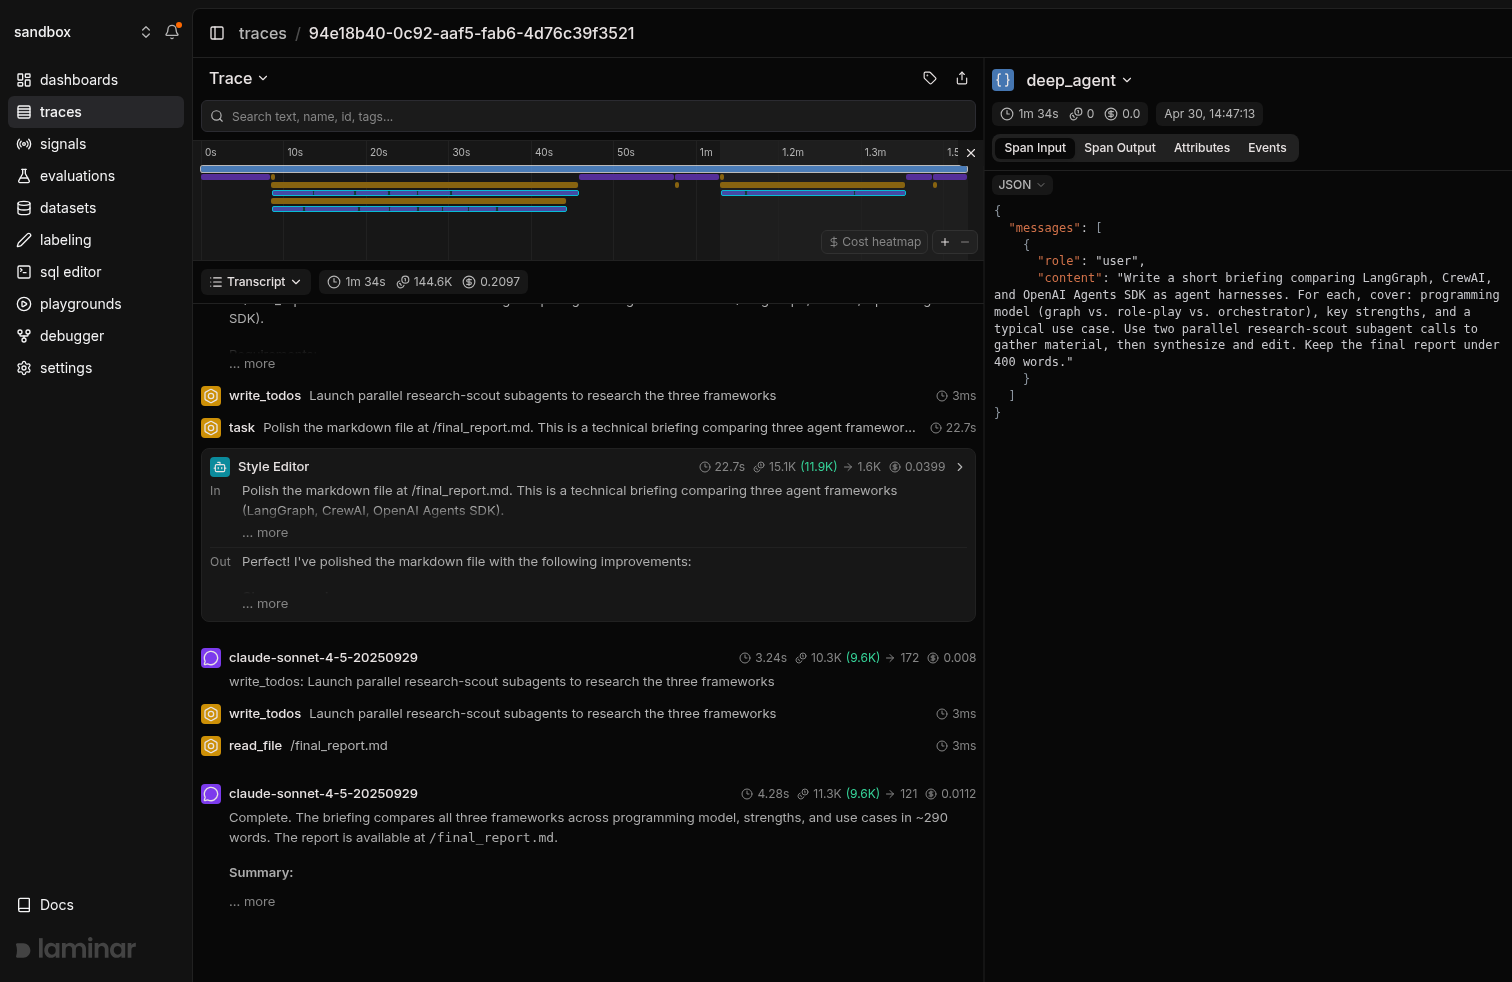Click the read_file tool icon
The width and height of the screenshot is (1512, 982).
[x=211, y=746]
